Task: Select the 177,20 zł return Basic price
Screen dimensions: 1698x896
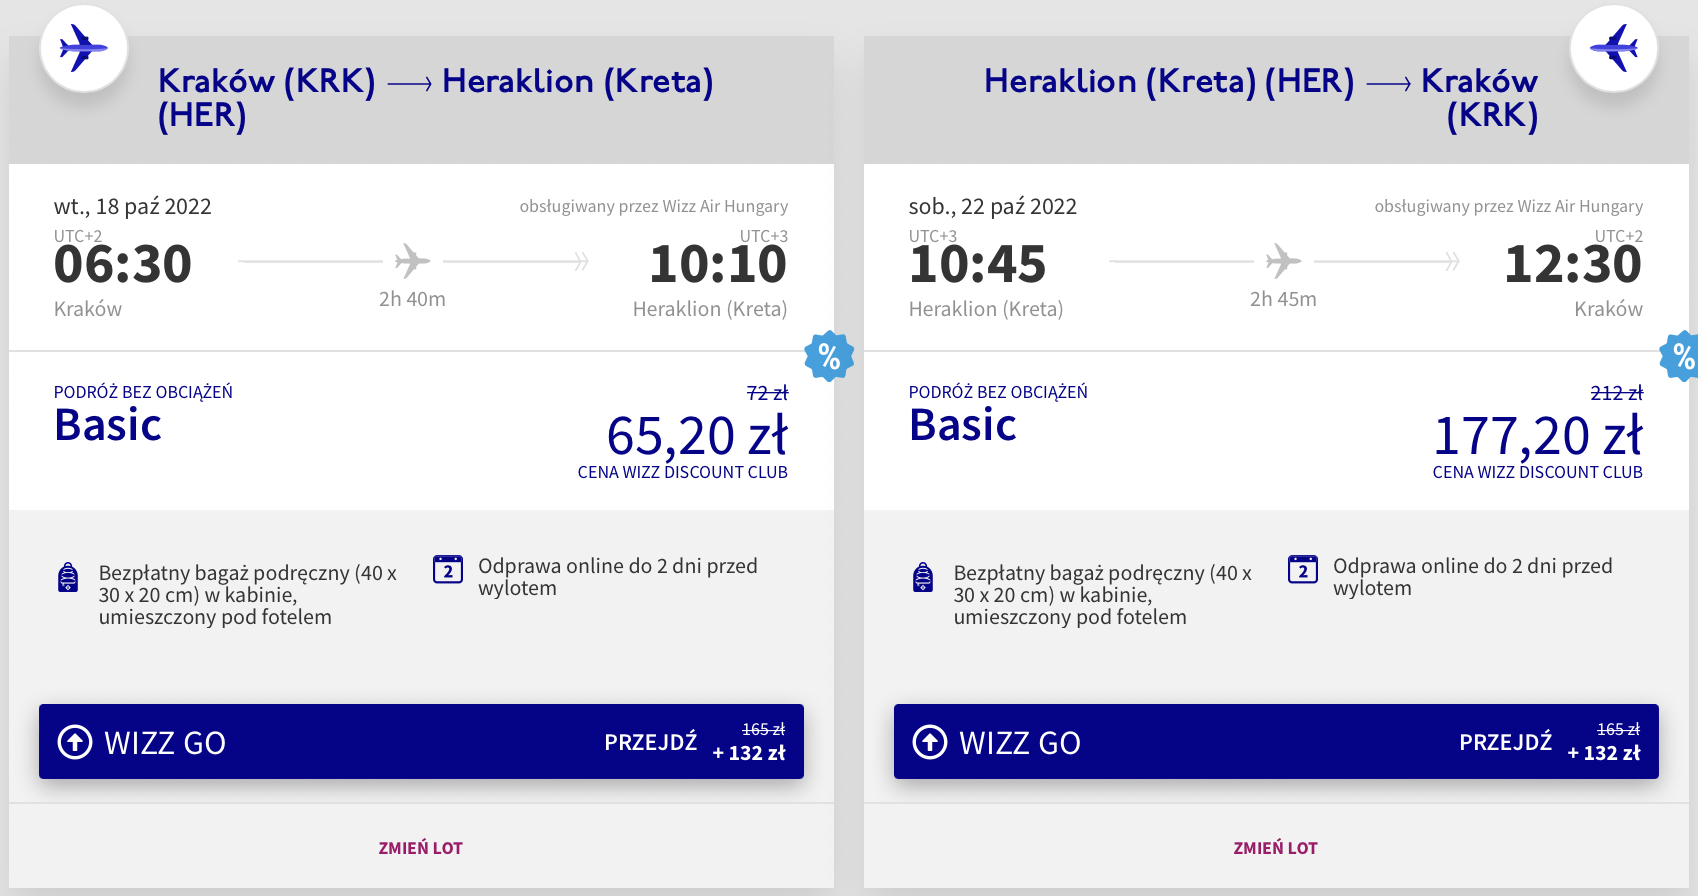Action: (x=1537, y=436)
